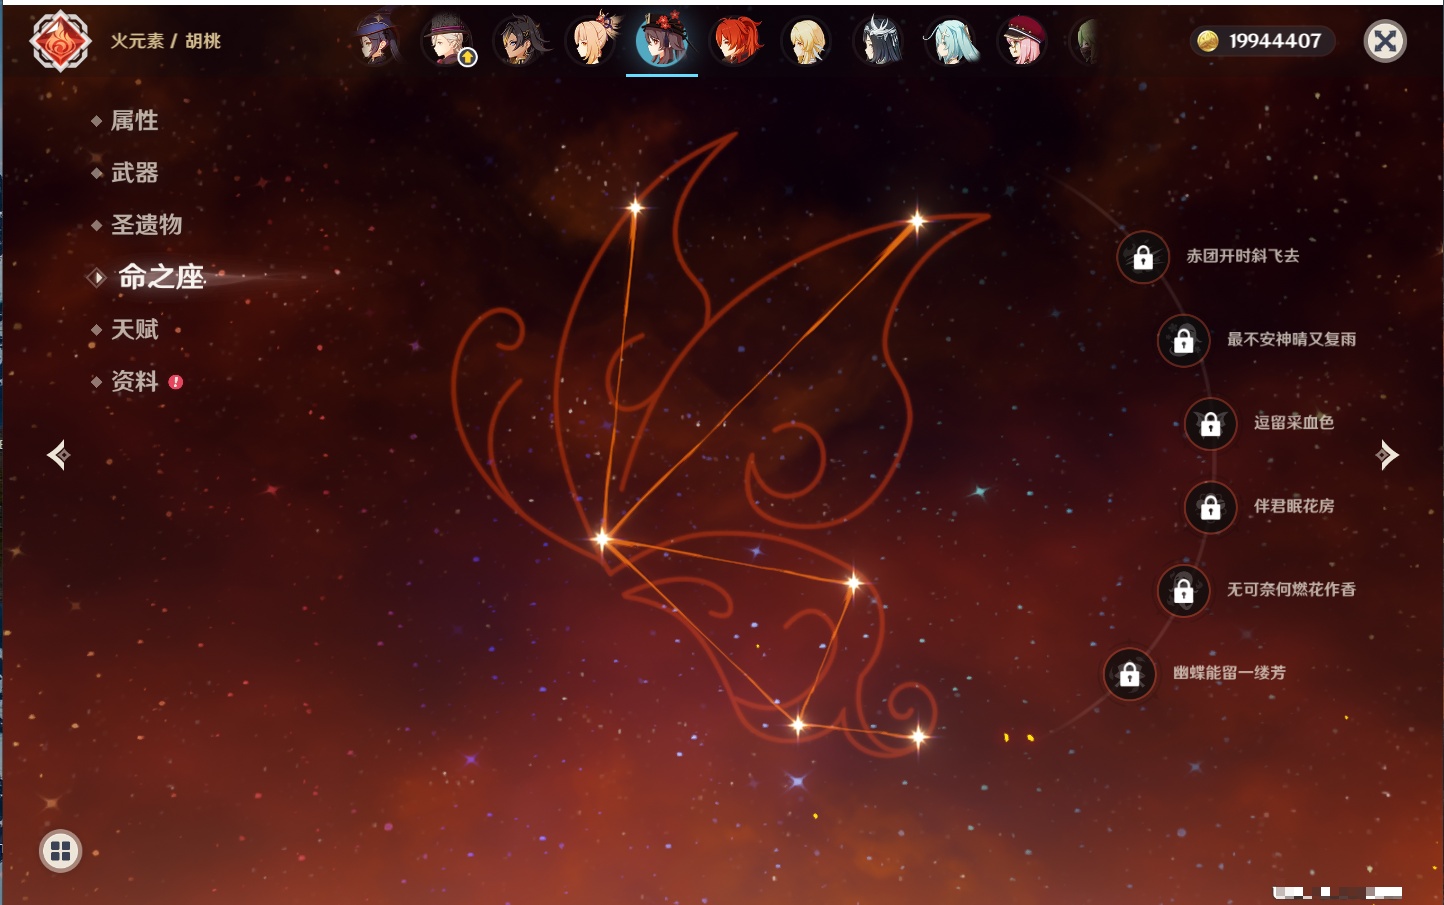The image size is (1444, 905).
Task: Open the four-square grid menu button
Action: pyautogui.click(x=60, y=851)
